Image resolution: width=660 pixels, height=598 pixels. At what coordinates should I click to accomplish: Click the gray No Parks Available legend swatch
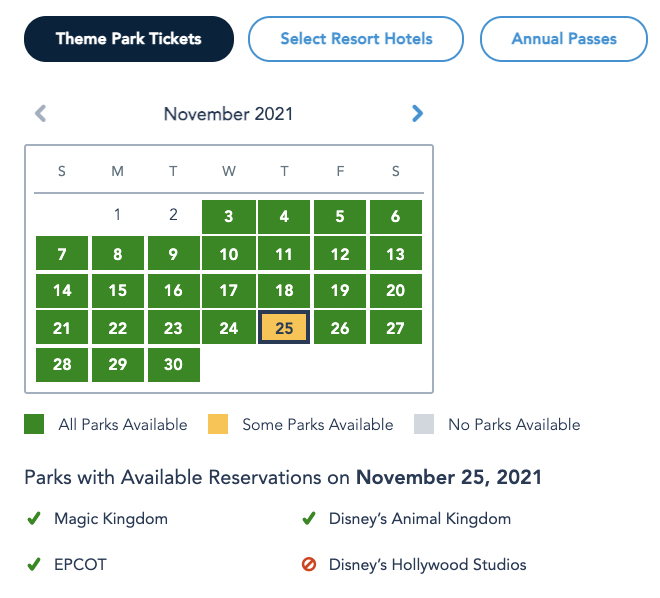click(x=424, y=424)
